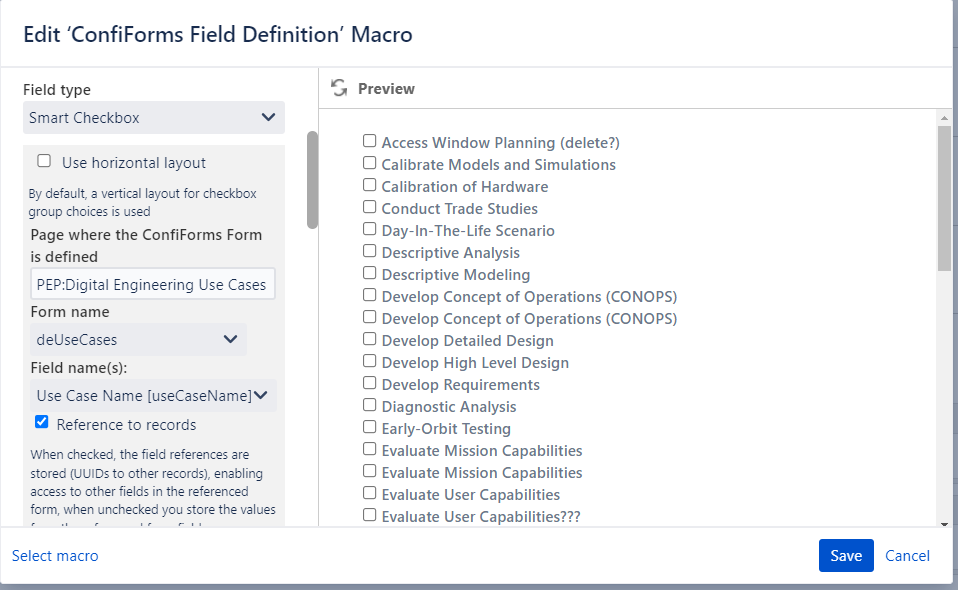
Task: Tick the Descriptive Modeling checkbox
Action: [369, 274]
